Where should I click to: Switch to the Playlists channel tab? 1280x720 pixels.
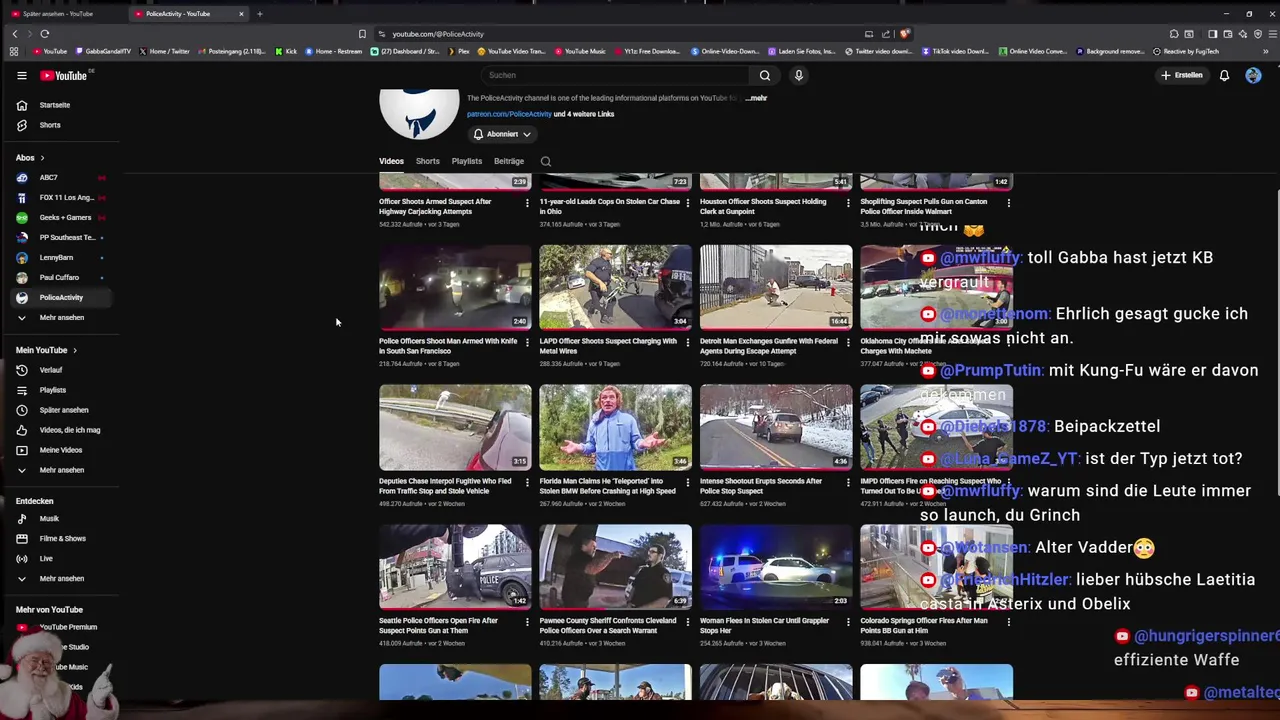point(466,161)
